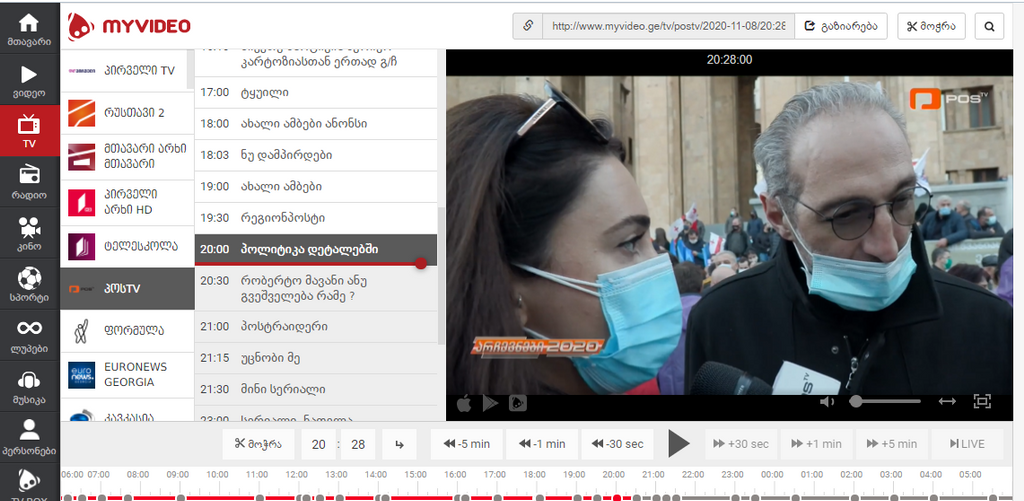
Task: Click the 16:00 mark on timeline
Action: pyautogui.click(x=455, y=474)
